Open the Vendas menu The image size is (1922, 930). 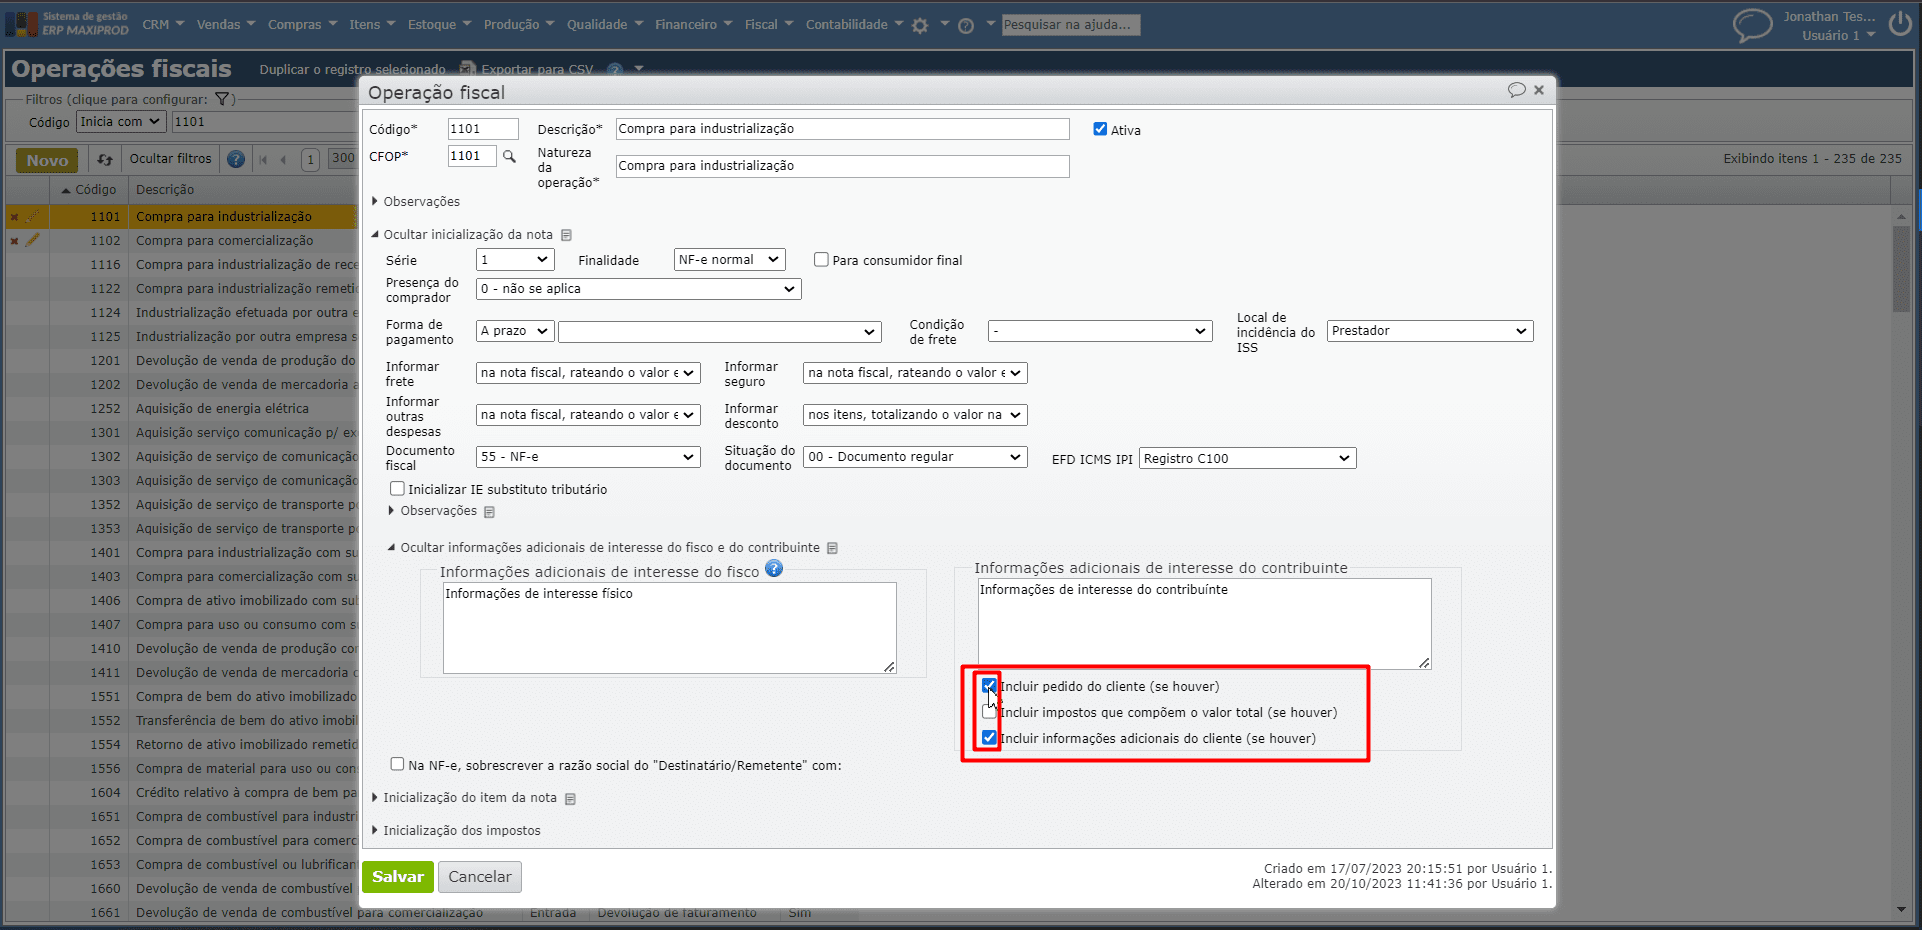[226, 25]
